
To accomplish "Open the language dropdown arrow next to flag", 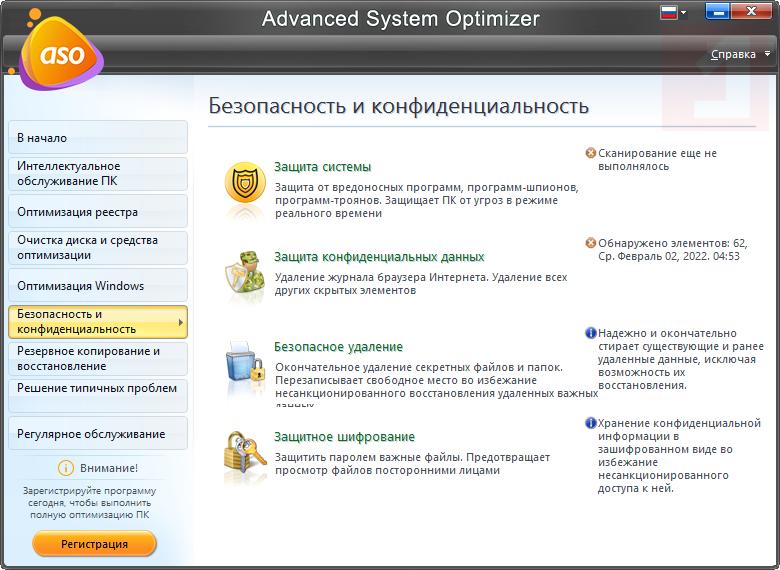I will pos(683,12).
